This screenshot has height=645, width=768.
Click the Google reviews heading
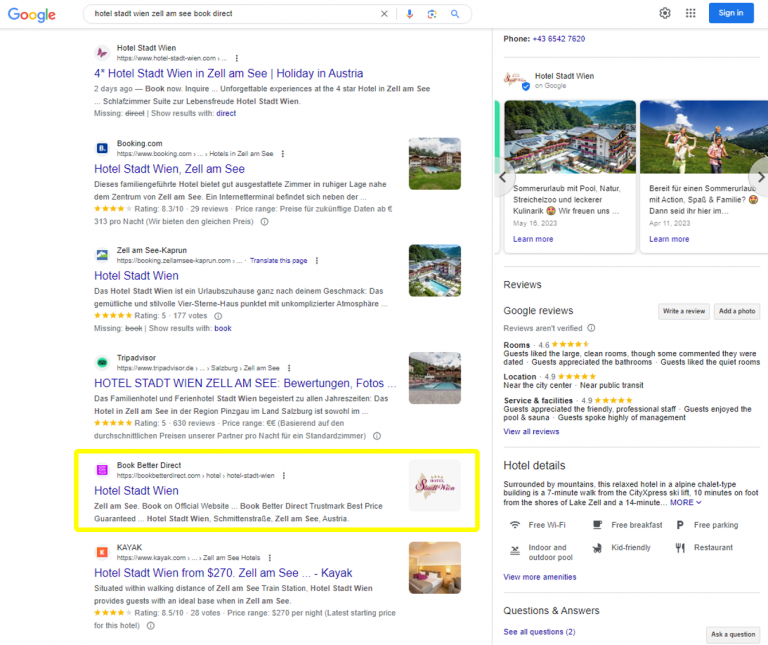click(x=538, y=311)
